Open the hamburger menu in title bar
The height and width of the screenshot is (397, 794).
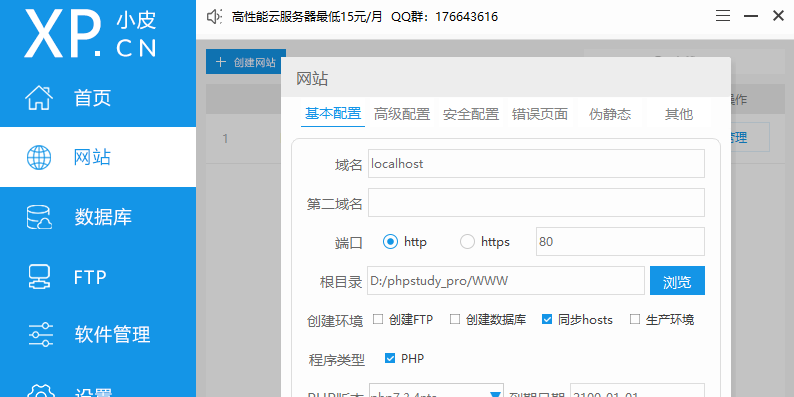click(x=723, y=16)
